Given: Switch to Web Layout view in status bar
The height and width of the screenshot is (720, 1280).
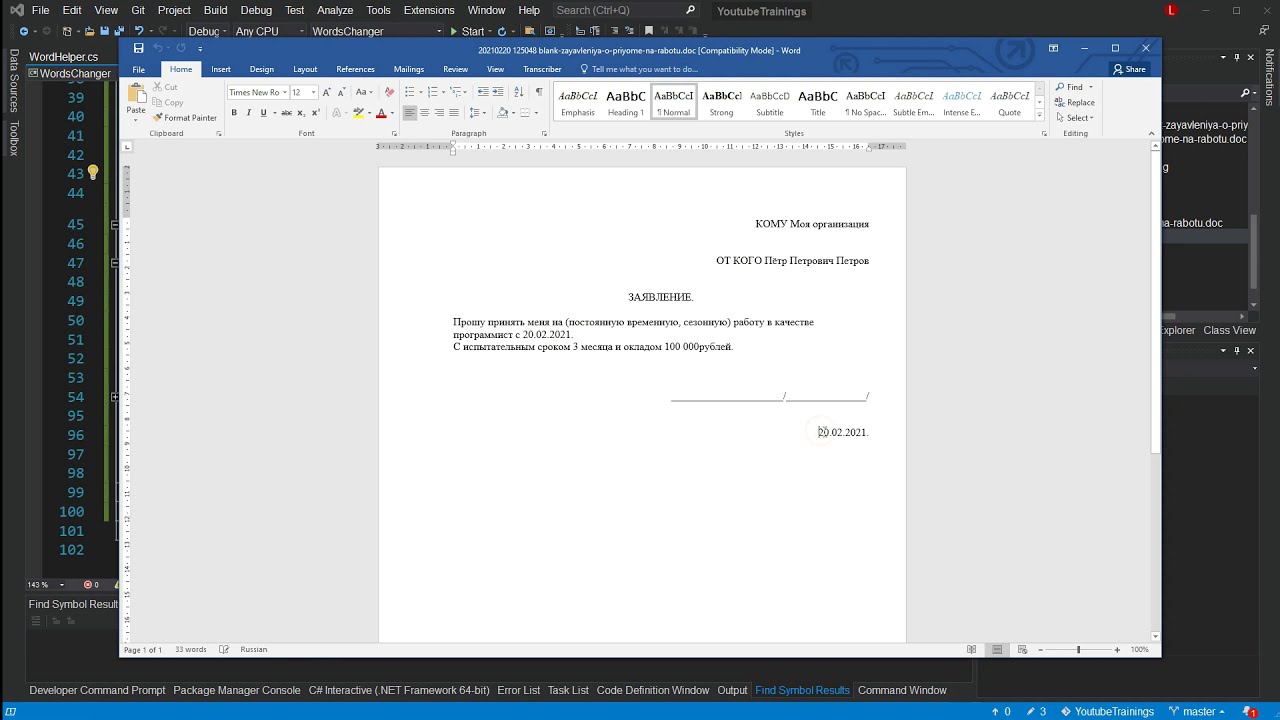Looking at the screenshot, I should 1022,650.
